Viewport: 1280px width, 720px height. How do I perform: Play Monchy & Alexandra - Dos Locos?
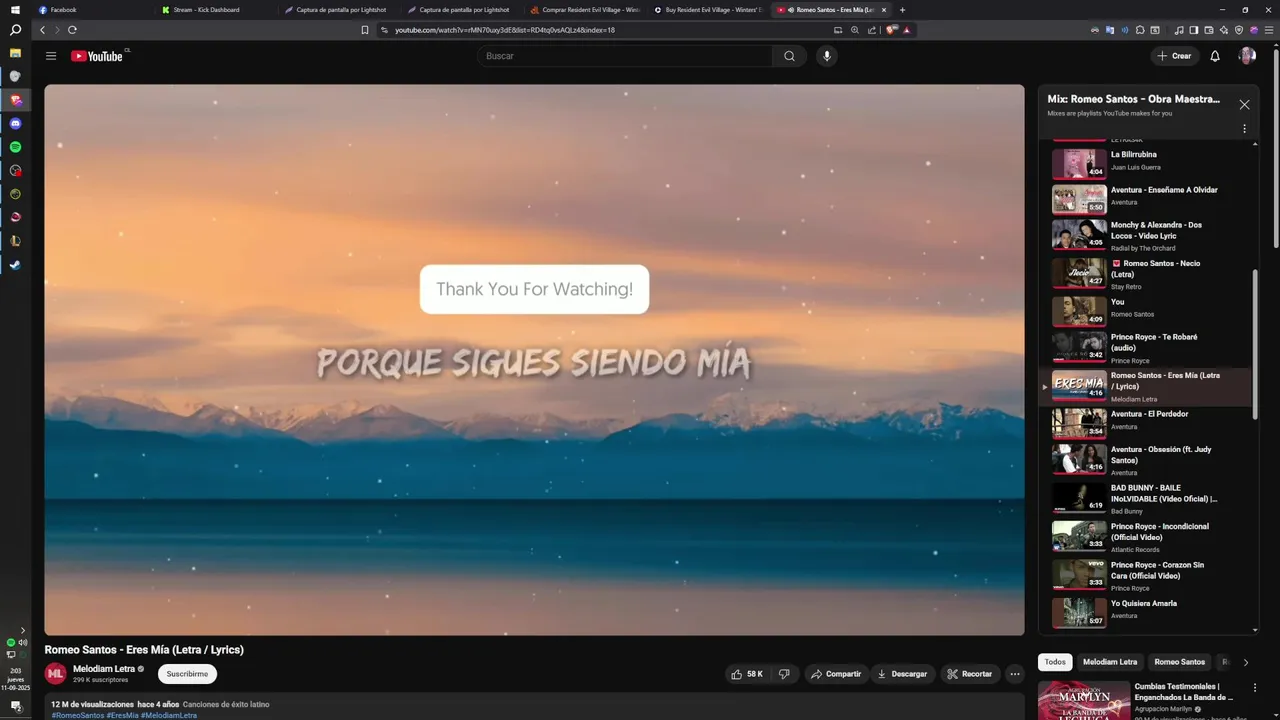click(1145, 235)
